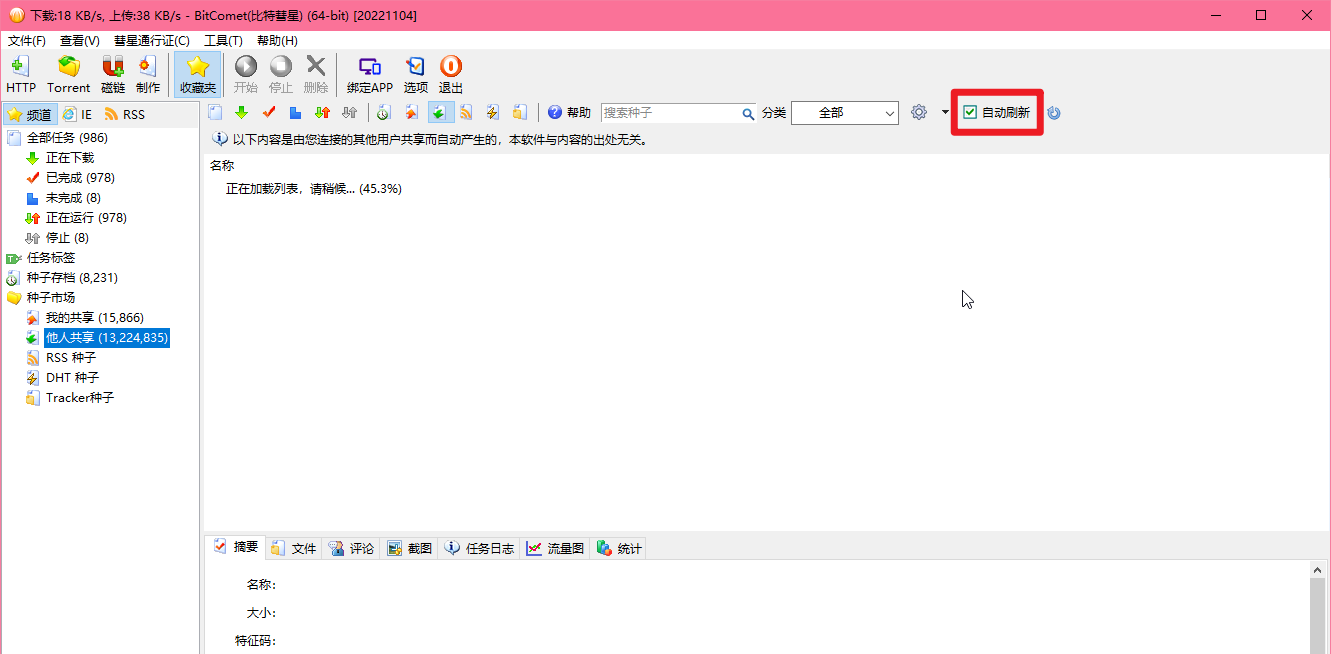Click the 开始 start toolbar icon
1331x654 pixels.
(x=245, y=75)
